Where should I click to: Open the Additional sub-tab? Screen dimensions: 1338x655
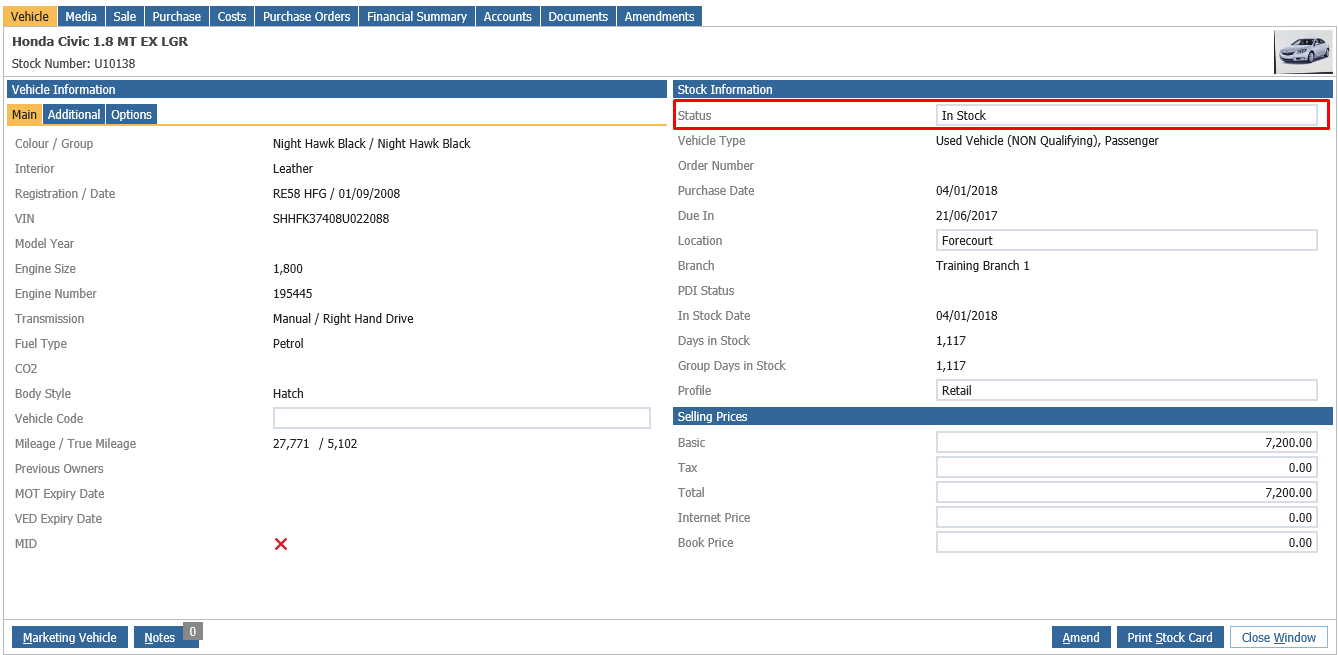[x=74, y=115]
